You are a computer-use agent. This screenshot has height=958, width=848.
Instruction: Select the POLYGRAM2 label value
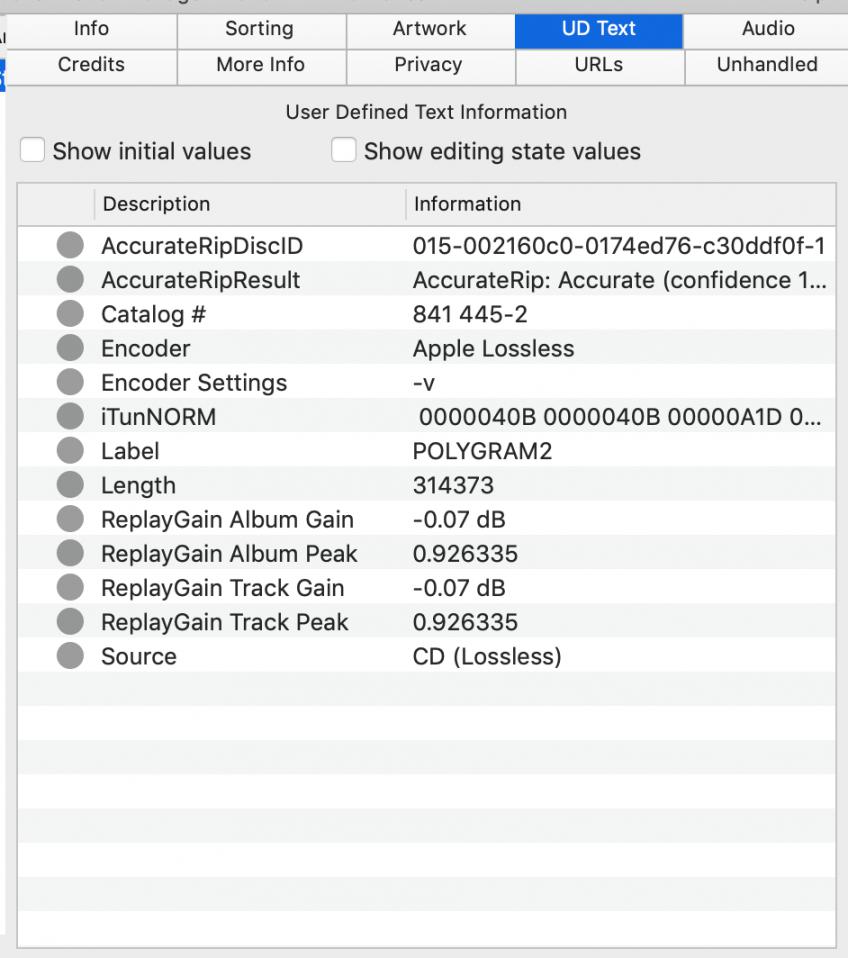coord(482,452)
